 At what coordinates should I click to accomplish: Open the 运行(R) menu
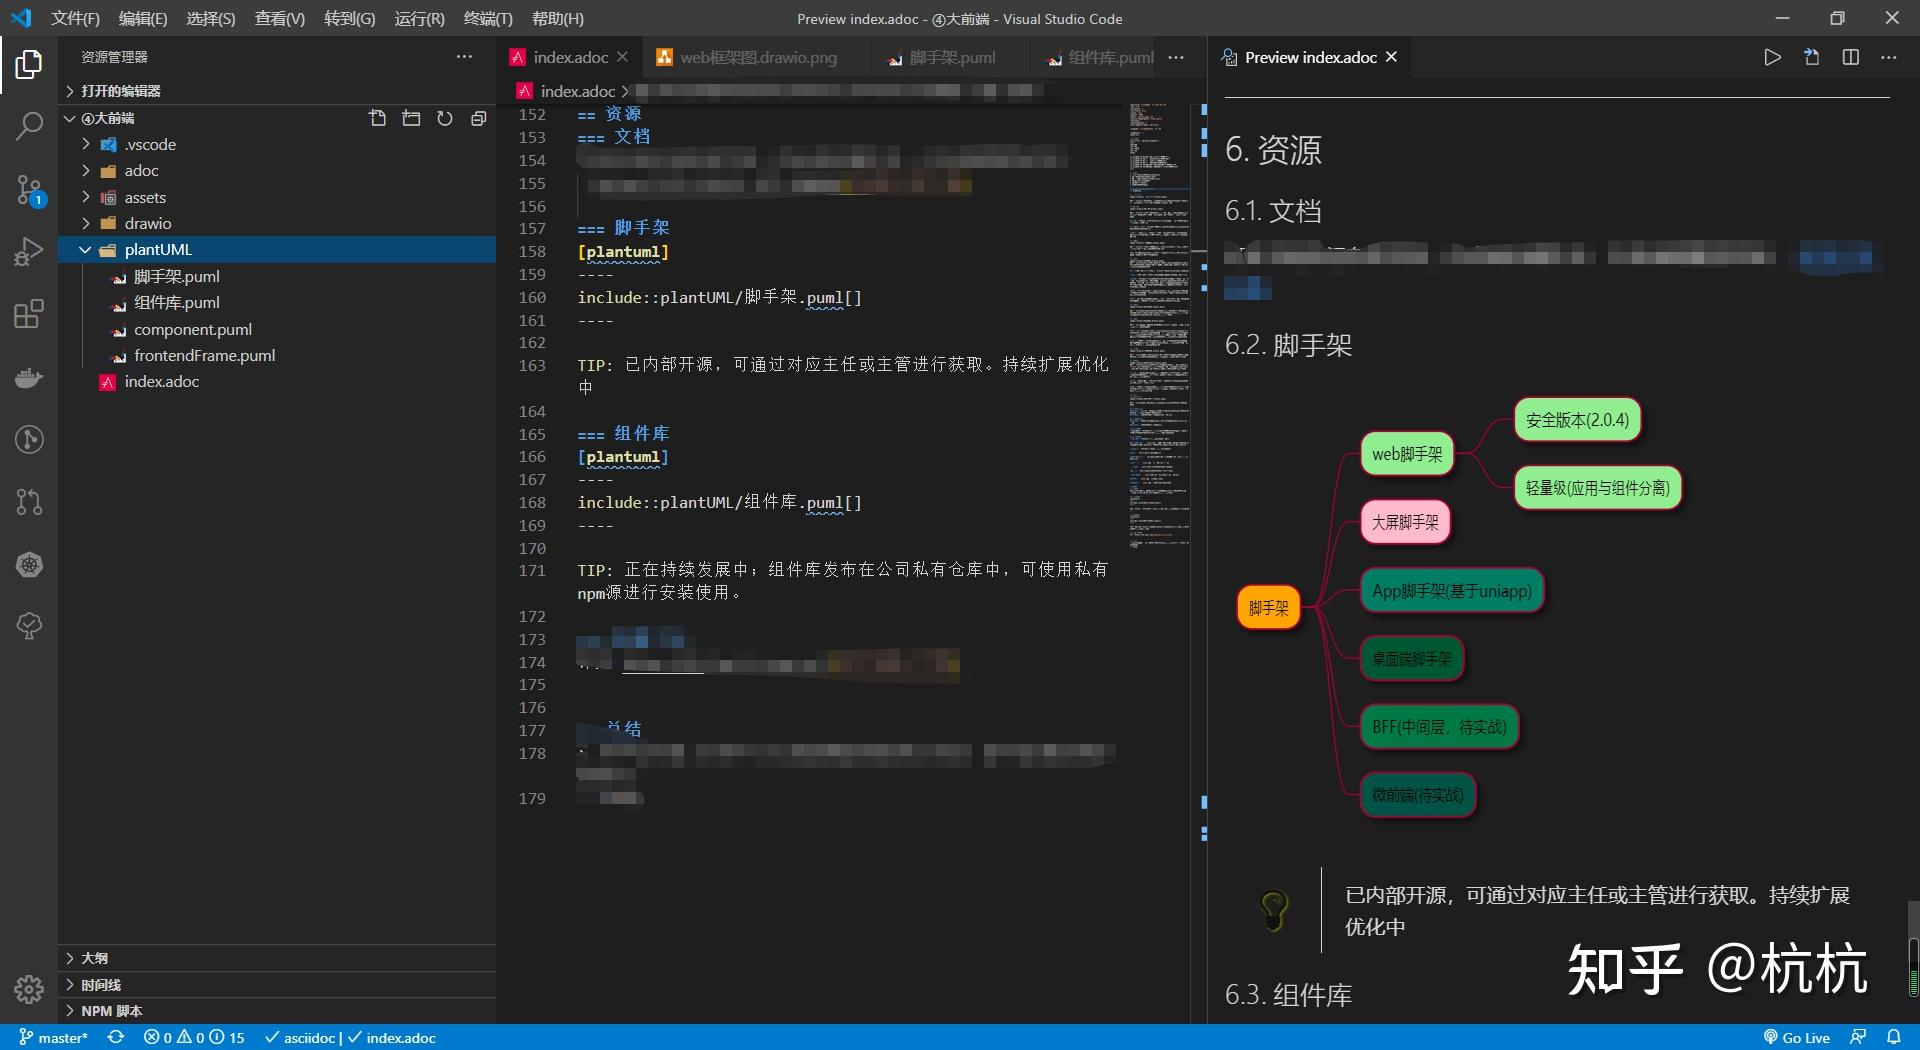(x=418, y=18)
